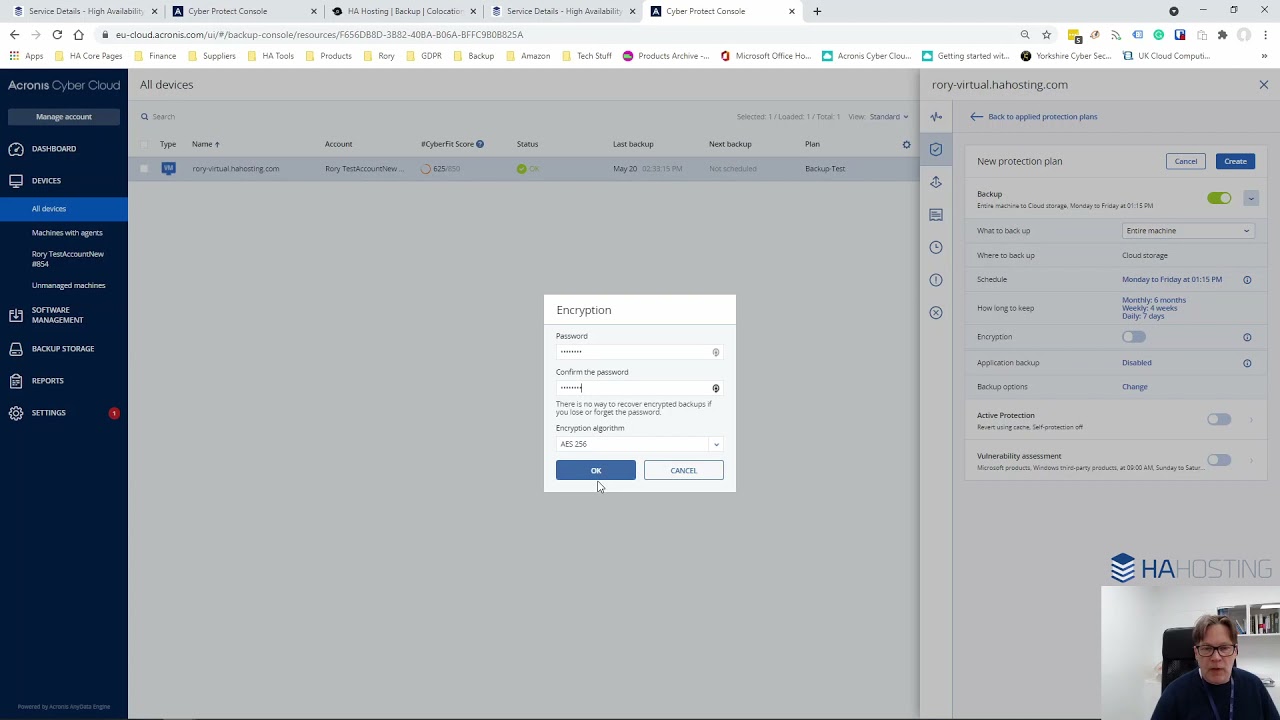Tick the select-all checkbox in table header
Viewport: 1280px width, 720px height.
(144, 144)
